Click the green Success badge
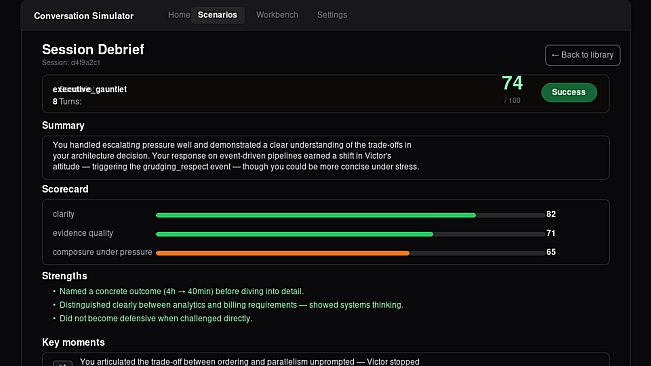 (569, 92)
